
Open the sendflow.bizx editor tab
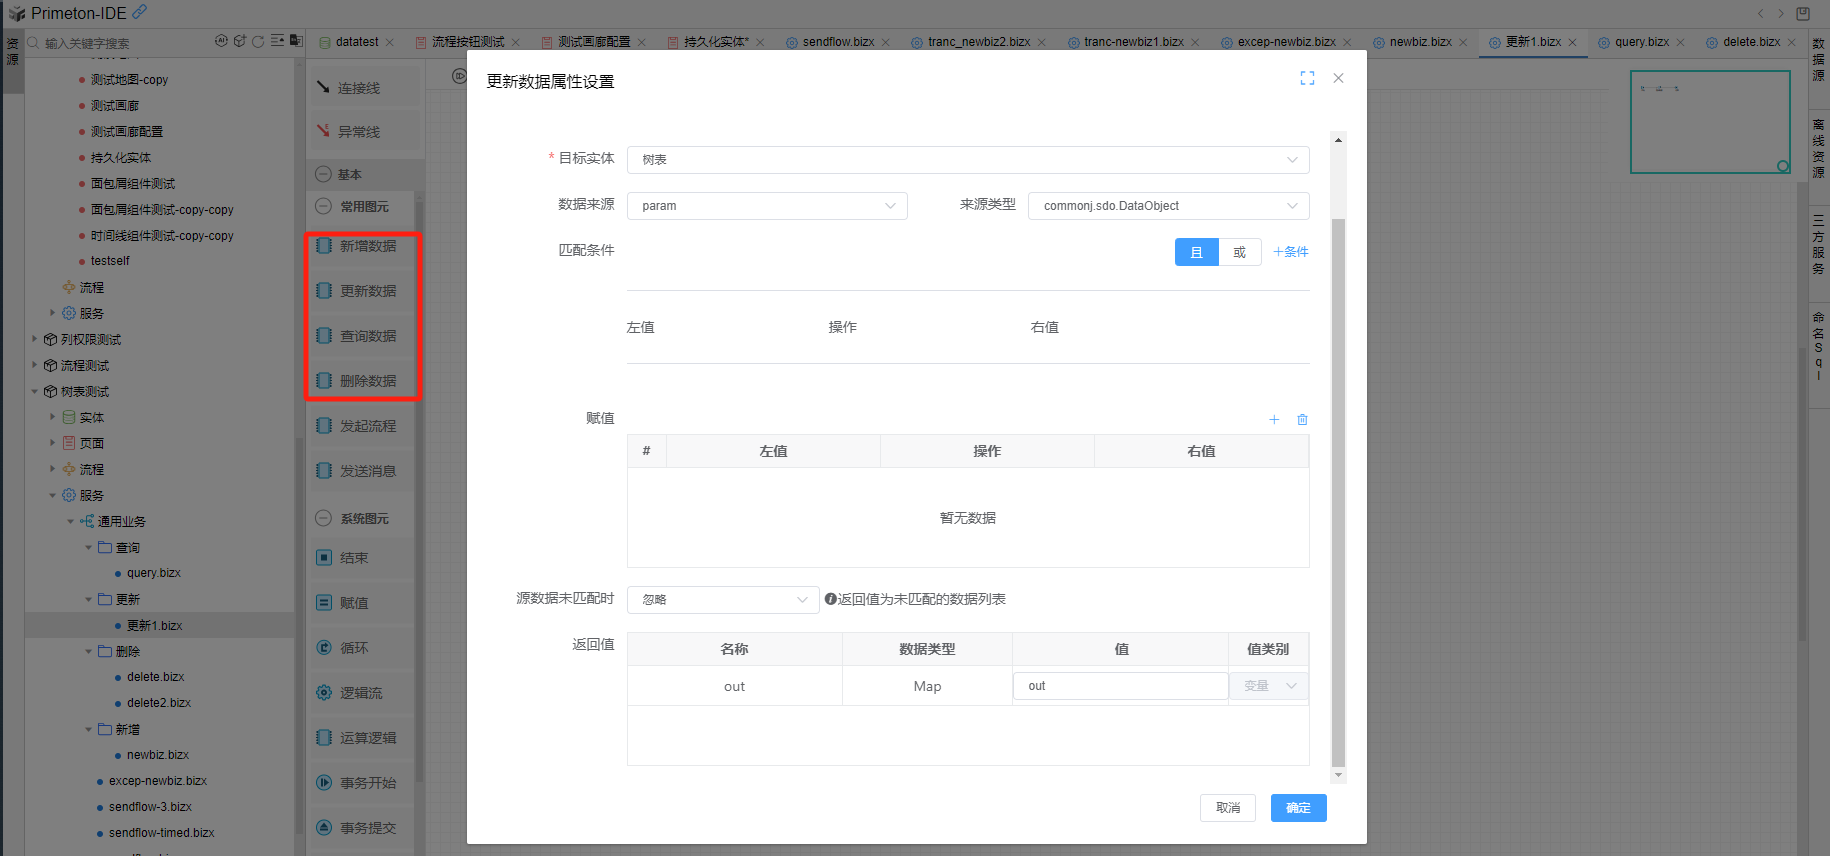point(838,42)
